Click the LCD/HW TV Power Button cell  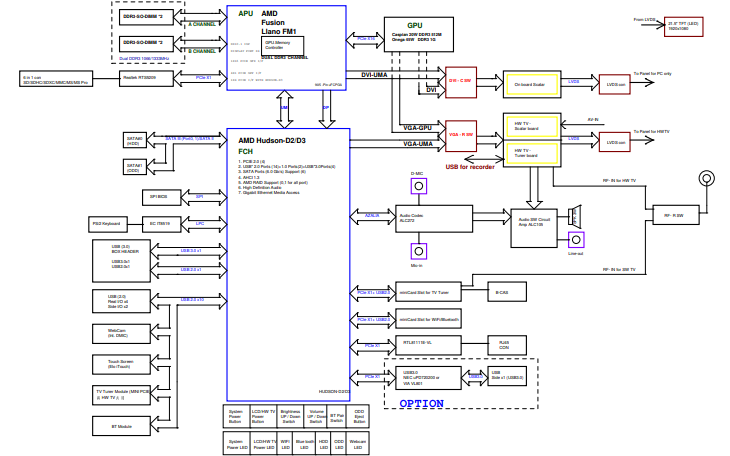coord(264,416)
